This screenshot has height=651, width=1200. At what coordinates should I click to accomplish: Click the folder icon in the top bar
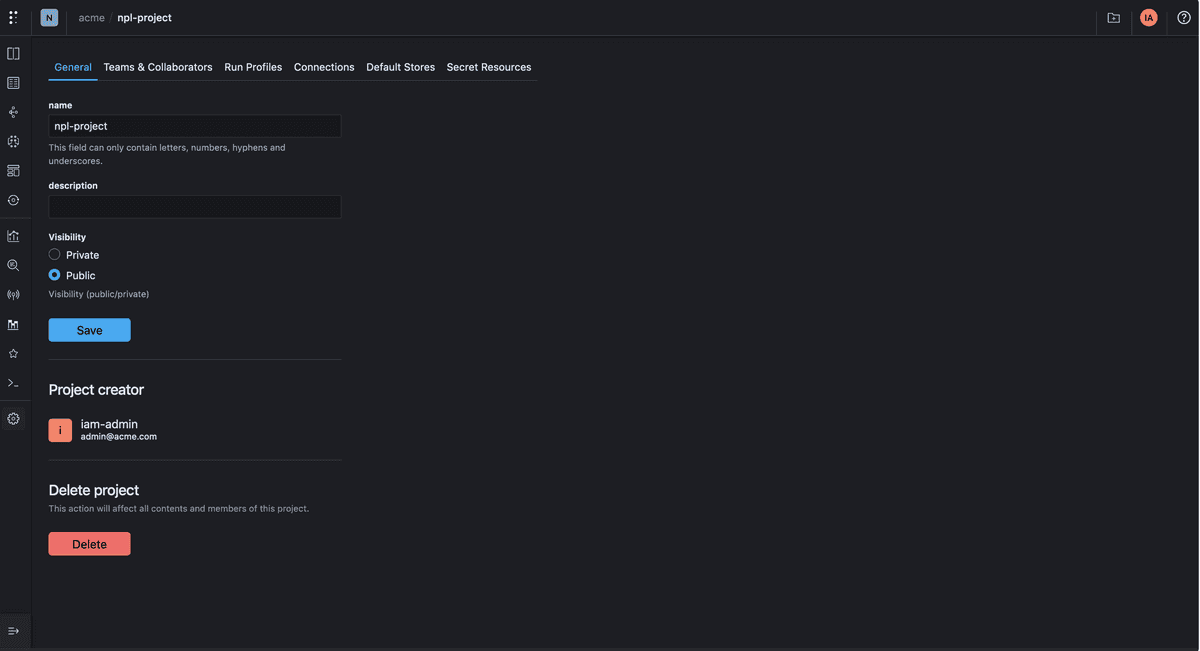pyautogui.click(x=1114, y=18)
